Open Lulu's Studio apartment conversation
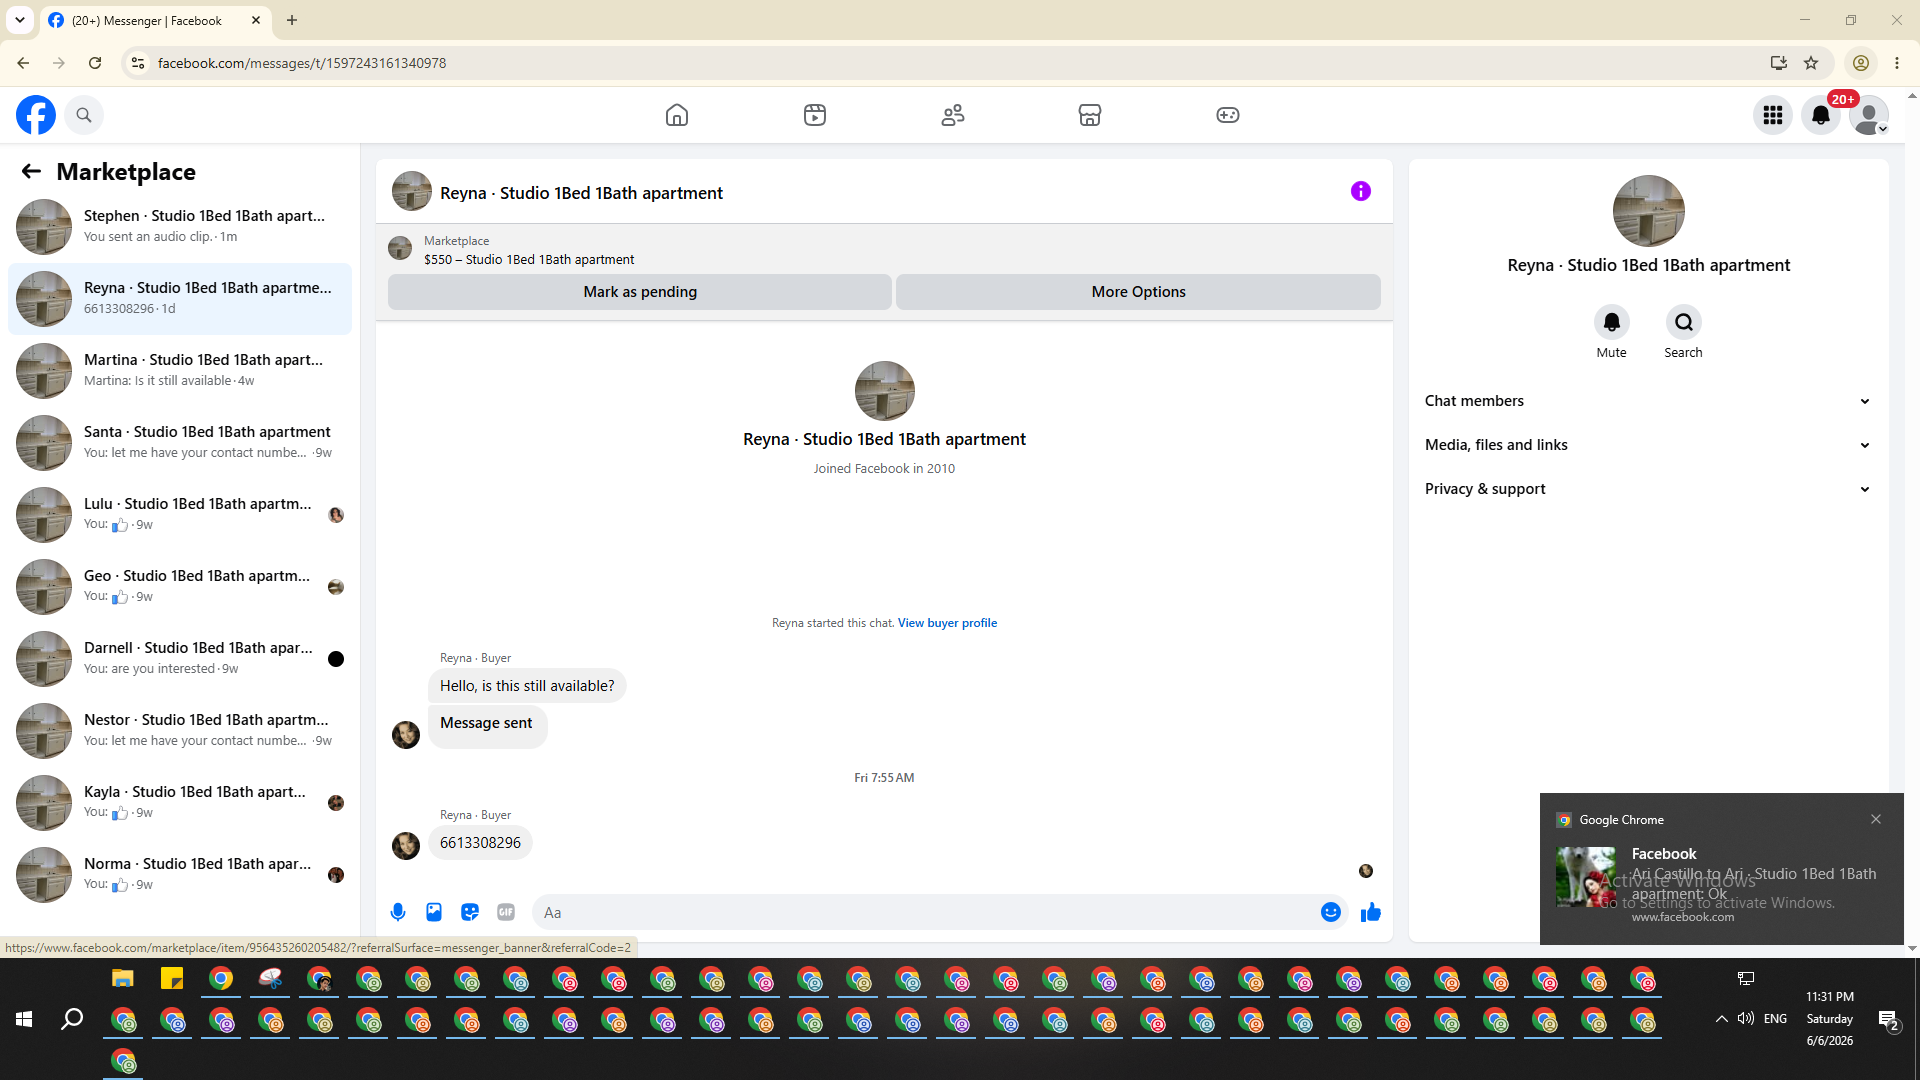Screen dimensions: 1920x1080 [180, 514]
